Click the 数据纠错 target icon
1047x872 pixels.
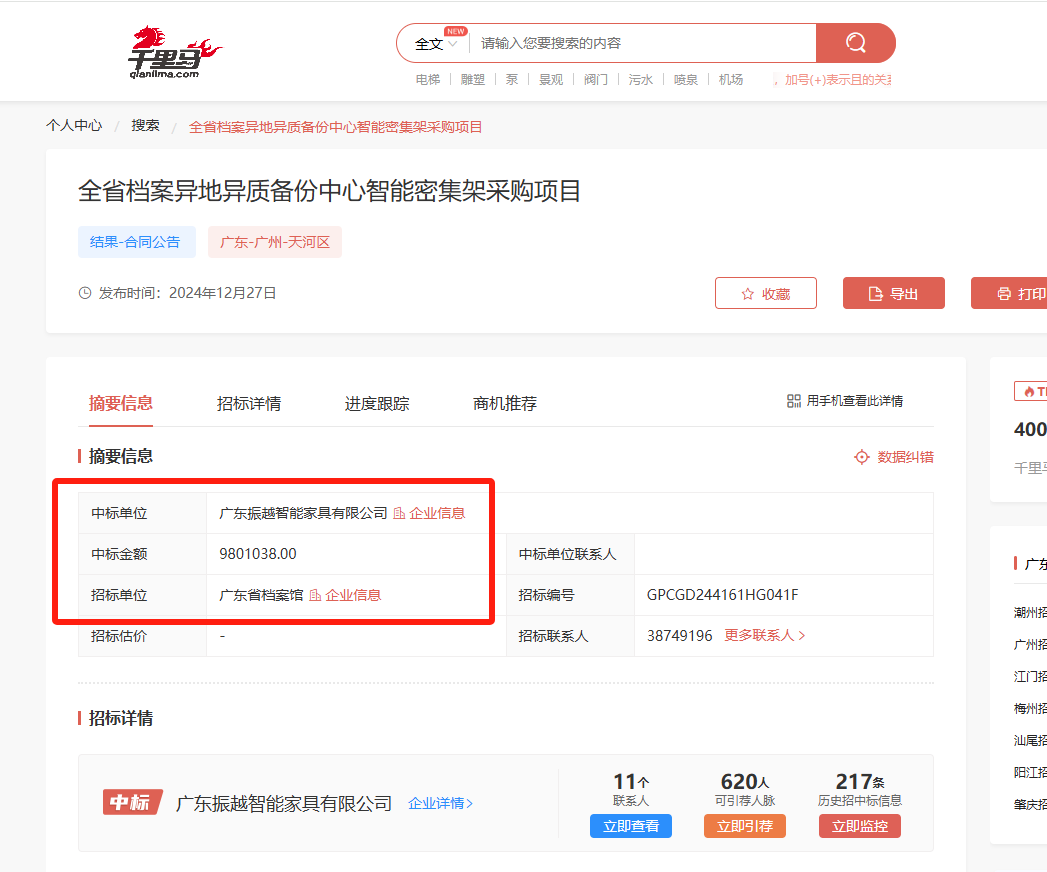pos(862,457)
